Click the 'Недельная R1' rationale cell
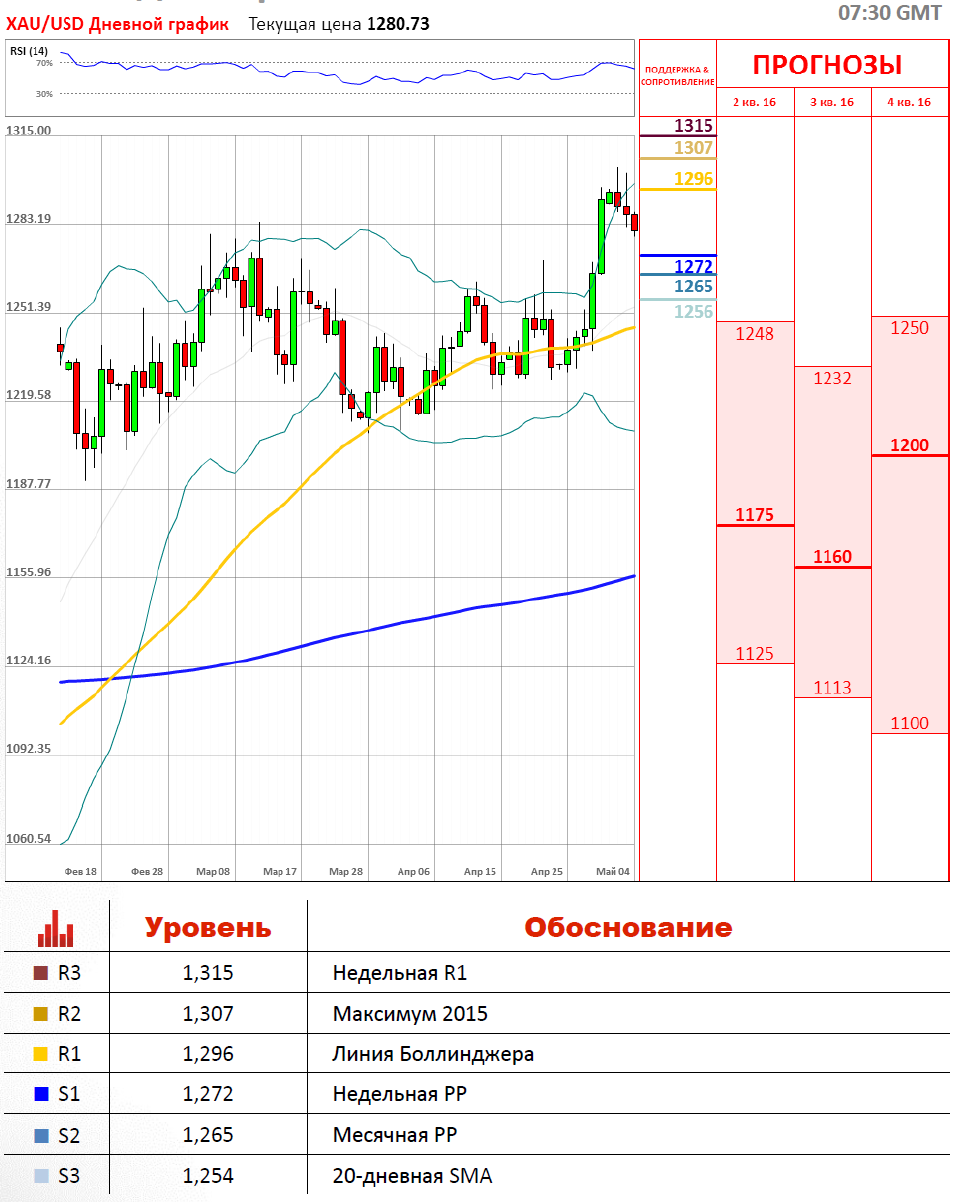Viewport: 973px width, 1202px height. pos(400,973)
